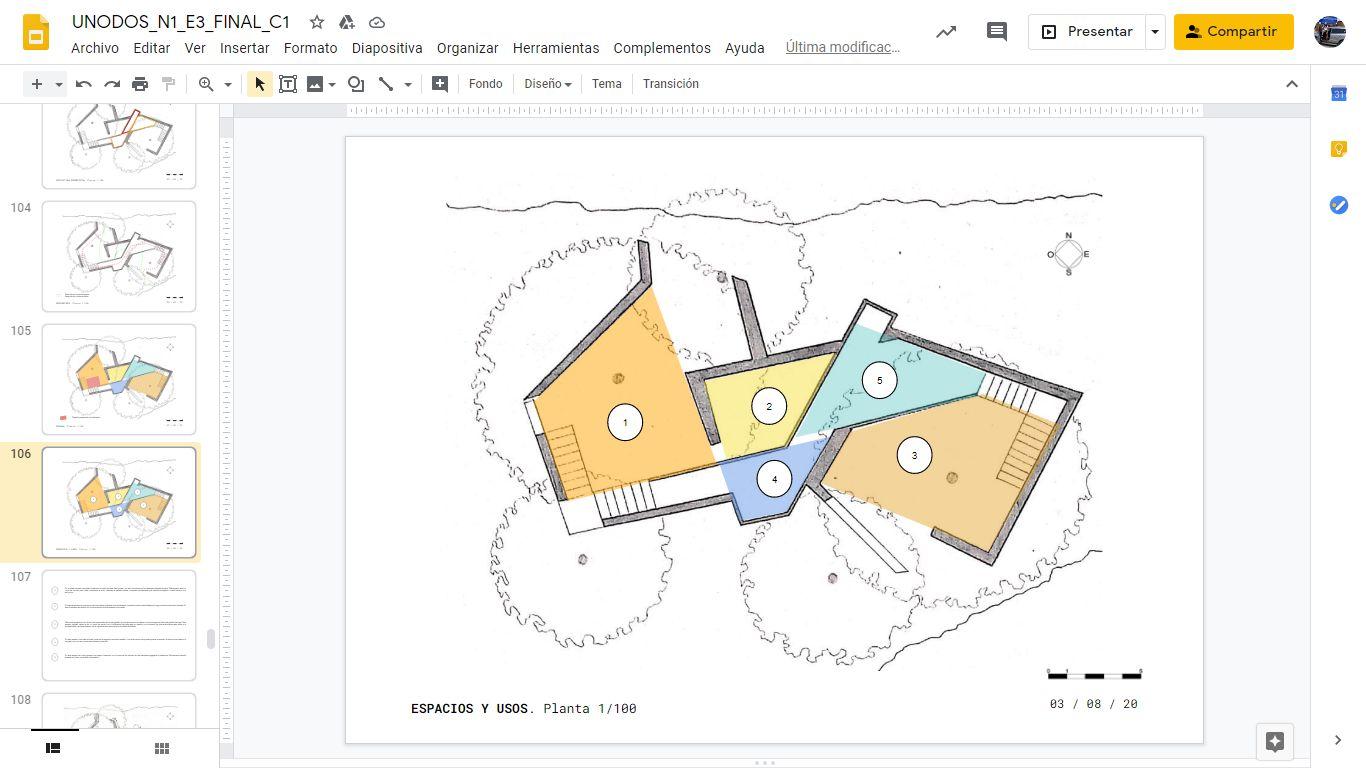Click the presentation title UNODOS_N1_E3_FINAL_C1
The height and width of the screenshot is (768, 1366).
(181, 22)
